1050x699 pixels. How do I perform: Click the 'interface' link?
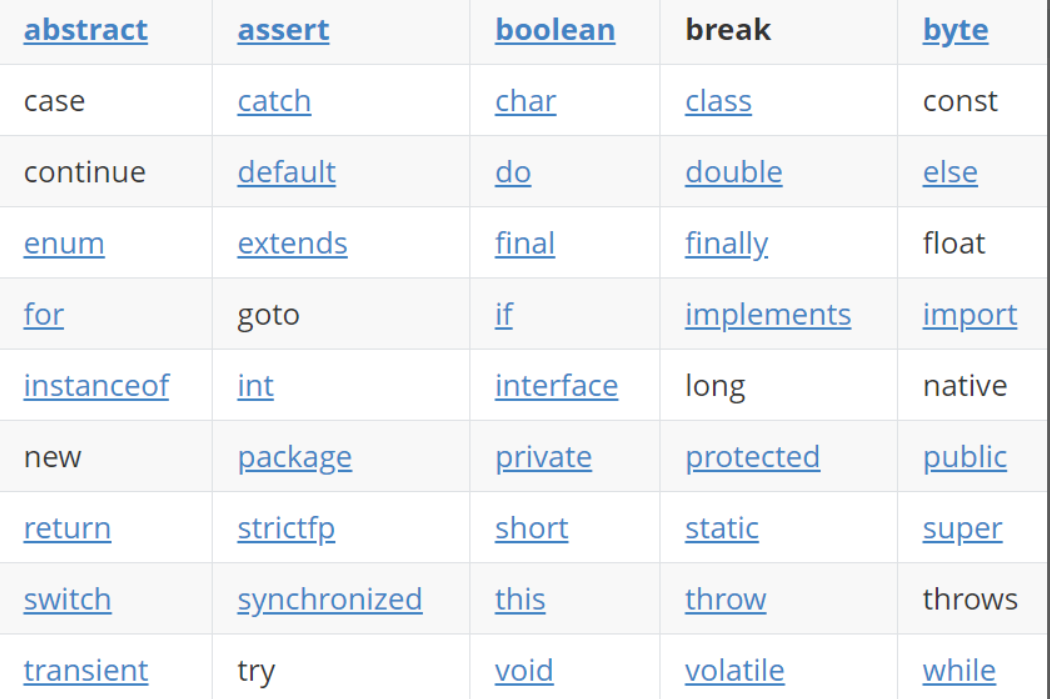click(x=556, y=385)
